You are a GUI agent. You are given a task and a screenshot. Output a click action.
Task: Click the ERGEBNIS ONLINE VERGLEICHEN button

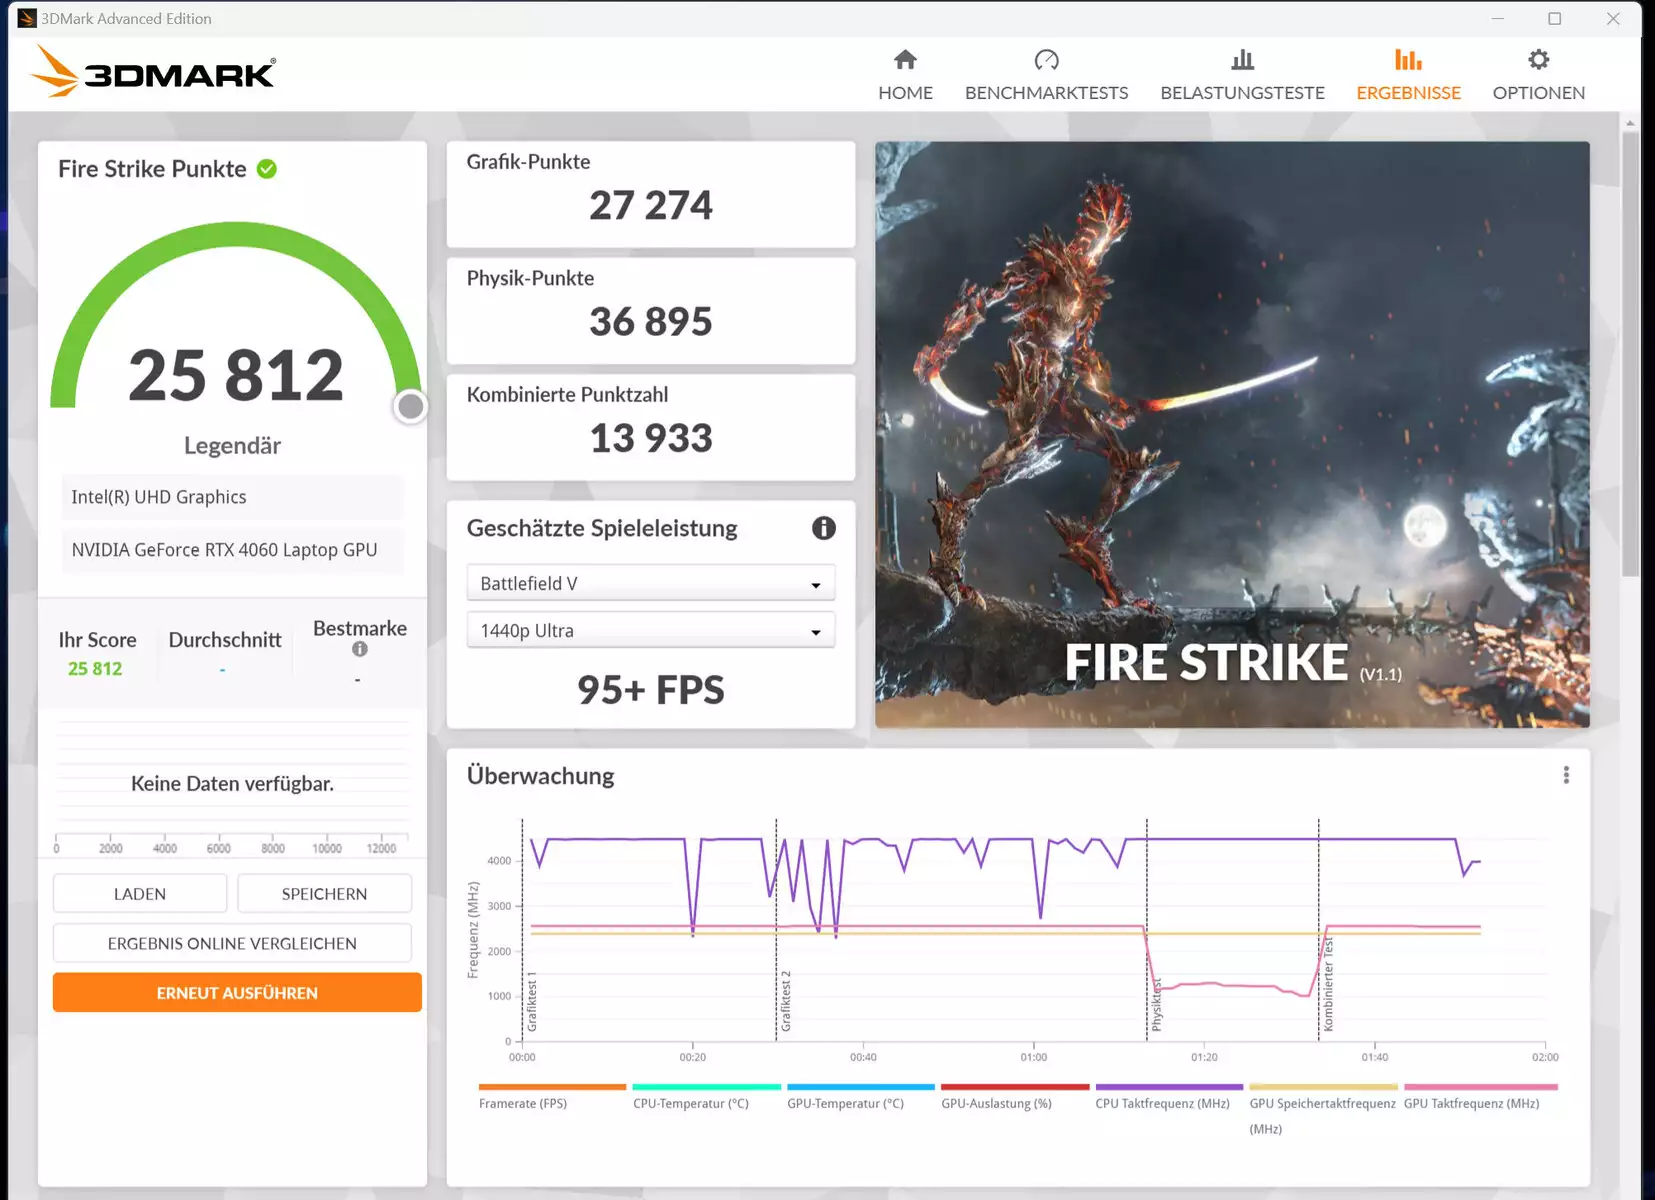click(x=232, y=943)
